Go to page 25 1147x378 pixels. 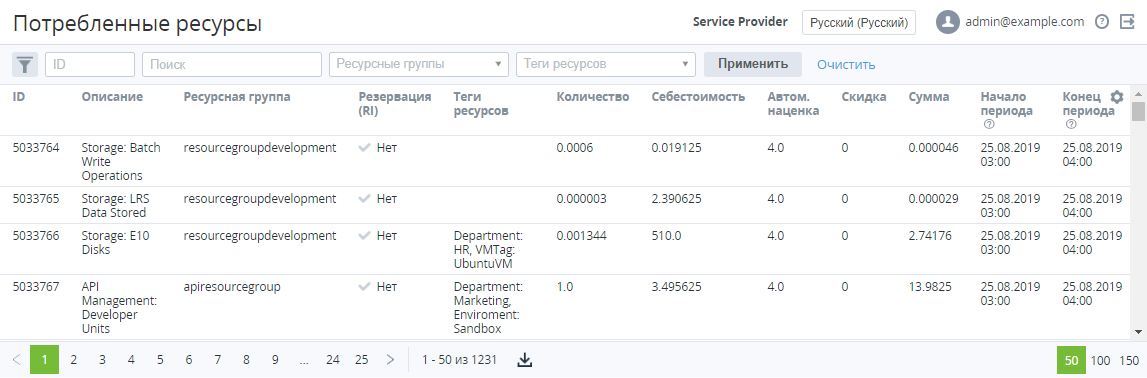pos(361,360)
